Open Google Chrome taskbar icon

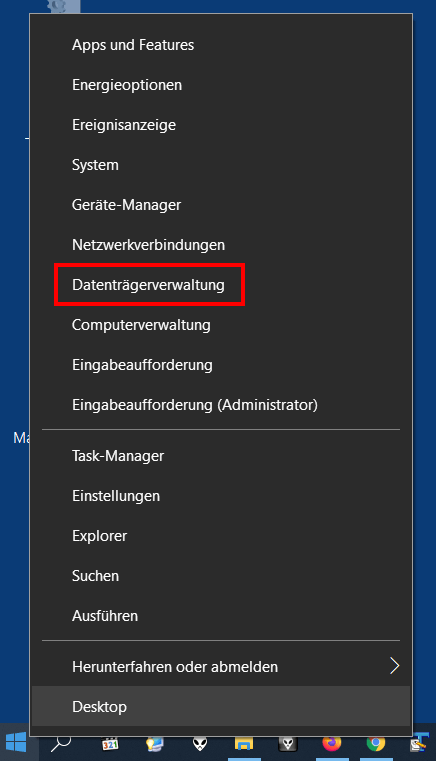(x=376, y=743)
